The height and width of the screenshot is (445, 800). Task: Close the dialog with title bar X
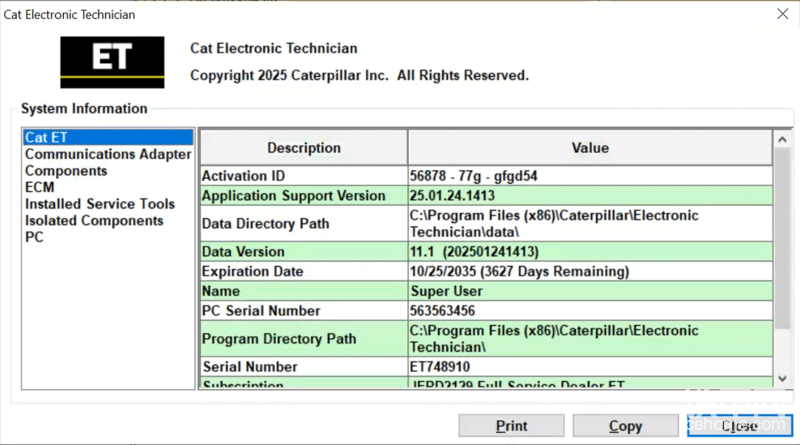pyautogui.click(x=781, y=14)
